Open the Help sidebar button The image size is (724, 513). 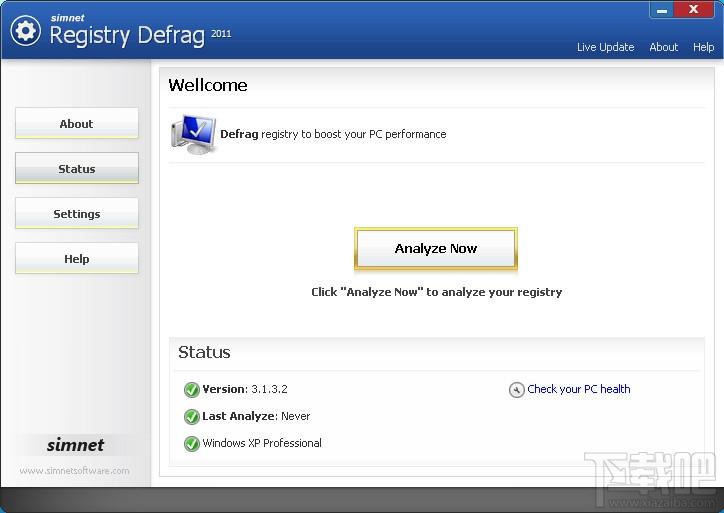pyautogui.click(x=77, y=259)
